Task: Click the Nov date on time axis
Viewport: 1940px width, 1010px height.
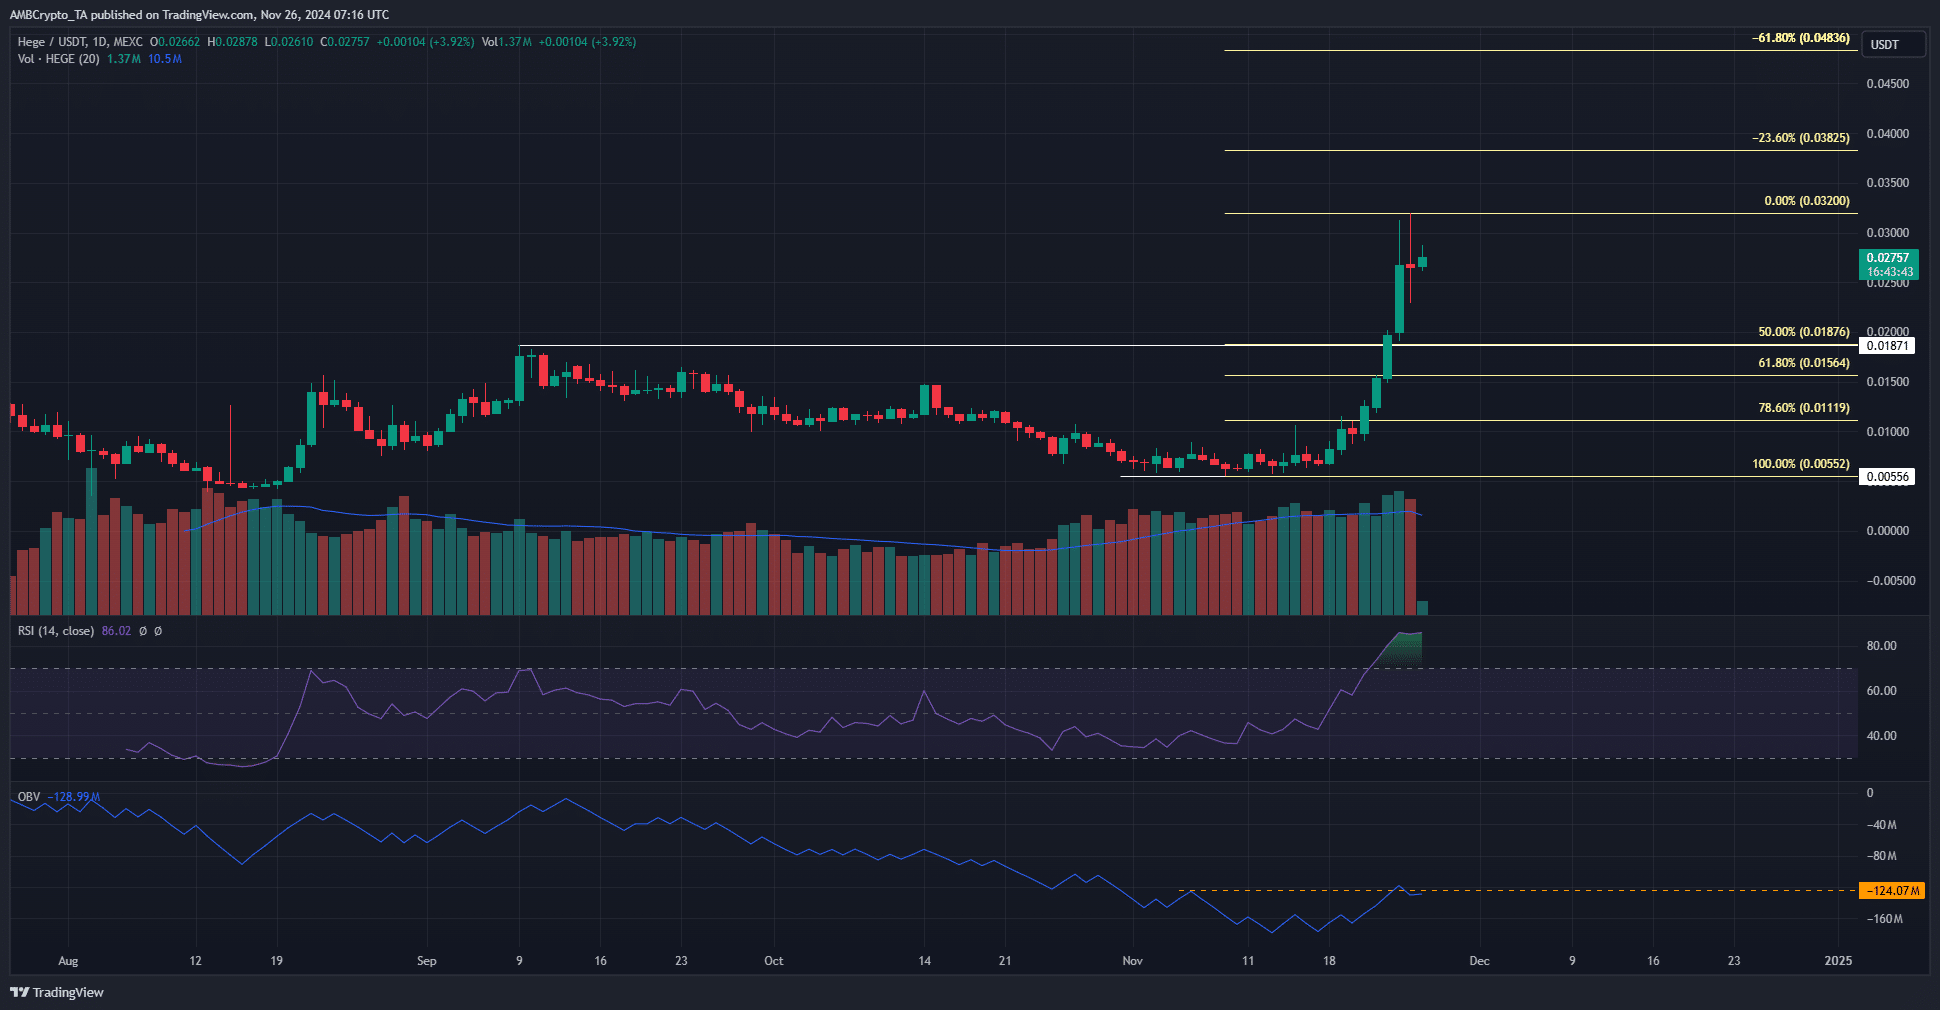Action: (x=1132, y=961)
